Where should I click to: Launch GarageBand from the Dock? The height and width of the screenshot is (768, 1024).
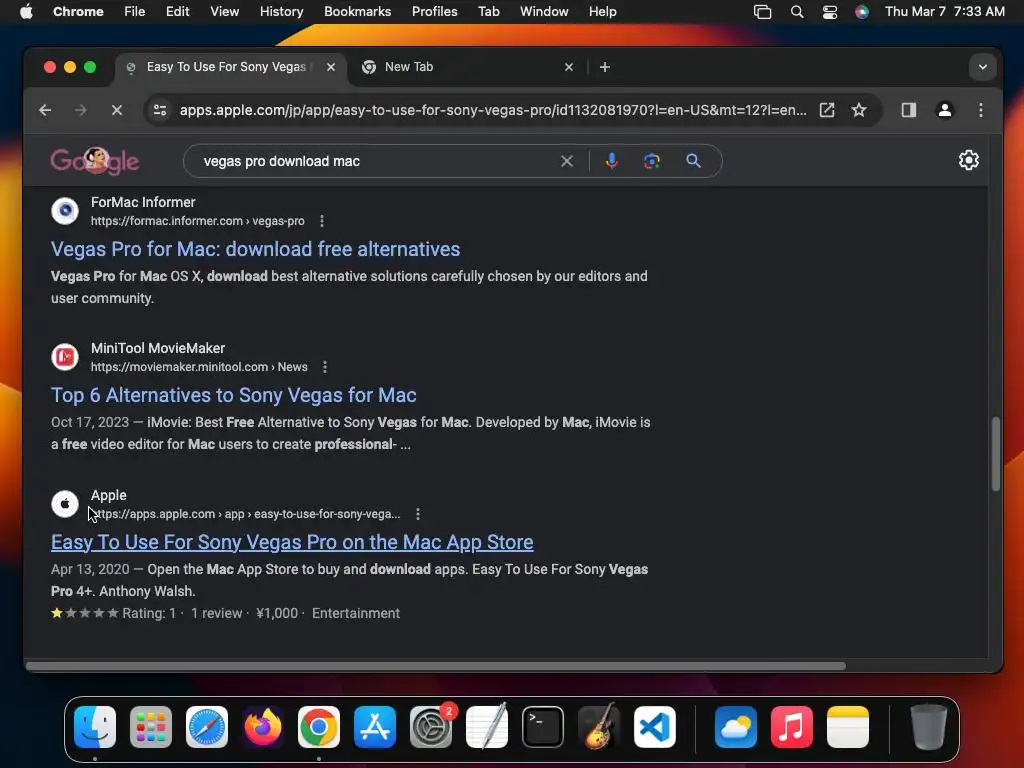[x=599, y=727]
